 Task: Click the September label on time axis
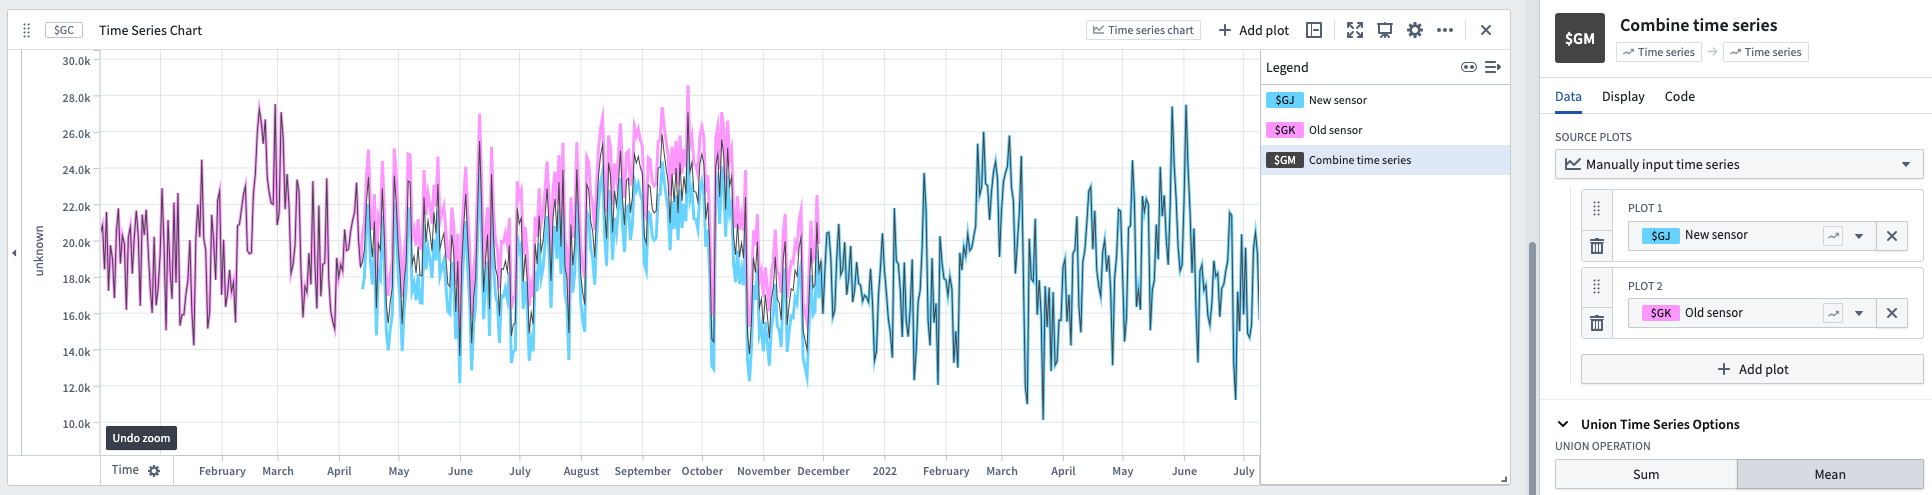point(643,471)
